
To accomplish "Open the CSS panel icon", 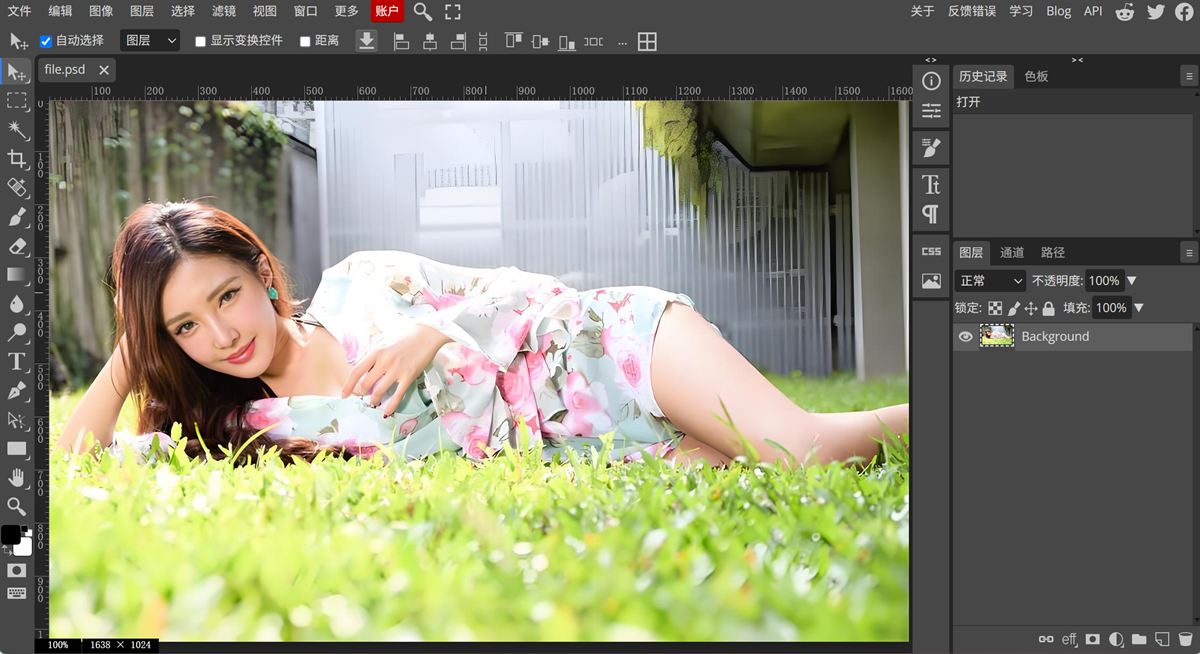I will click(931, 252).
